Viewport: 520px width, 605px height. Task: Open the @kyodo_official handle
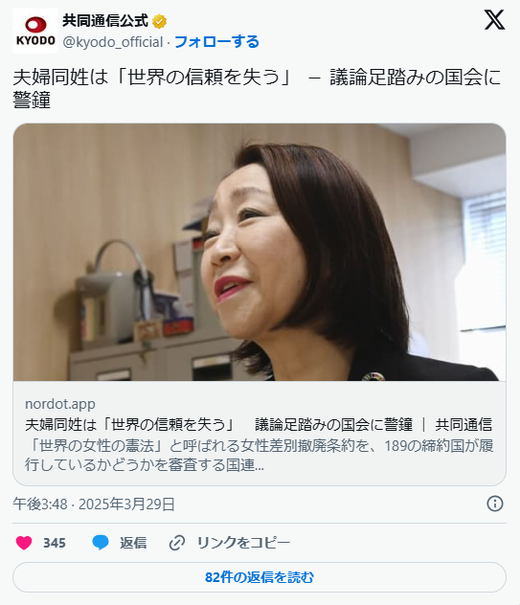click(113, 42)
